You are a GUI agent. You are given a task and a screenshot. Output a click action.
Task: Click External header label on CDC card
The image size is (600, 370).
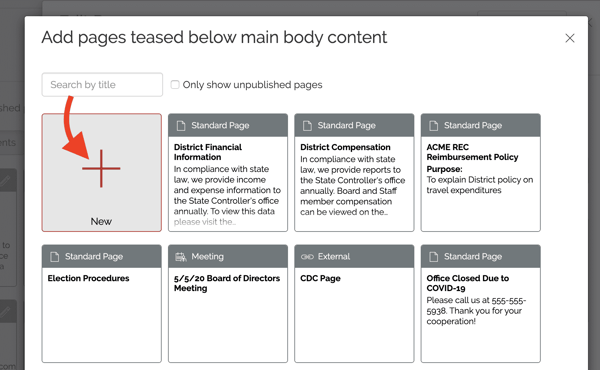point(334,257)
